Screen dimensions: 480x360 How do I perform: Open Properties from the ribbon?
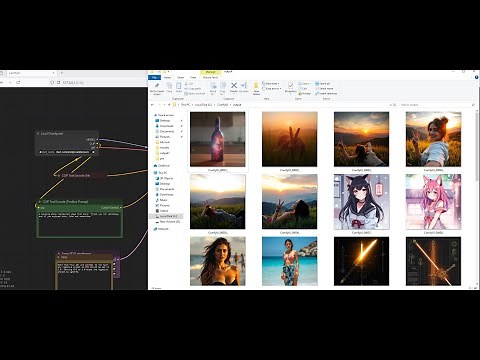pos(290,88)
